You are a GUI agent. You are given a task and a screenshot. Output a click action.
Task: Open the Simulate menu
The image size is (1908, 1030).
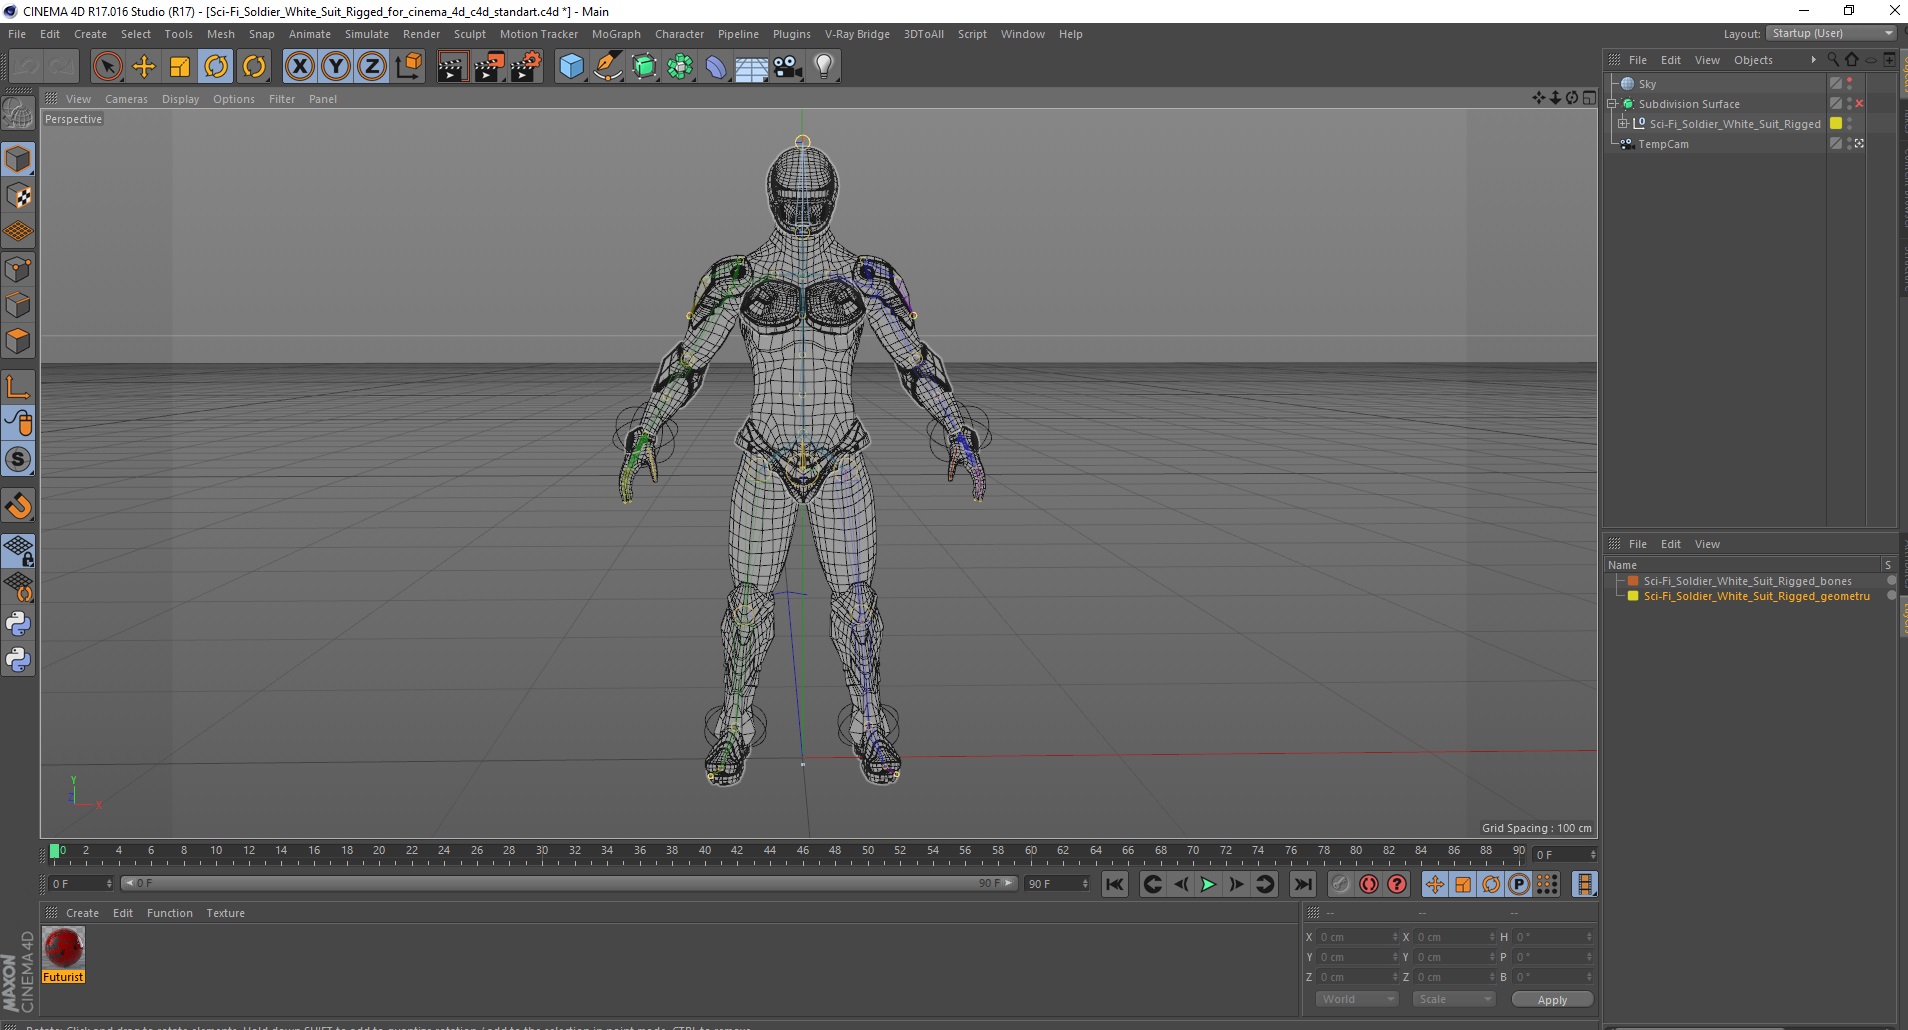(367, 34)
